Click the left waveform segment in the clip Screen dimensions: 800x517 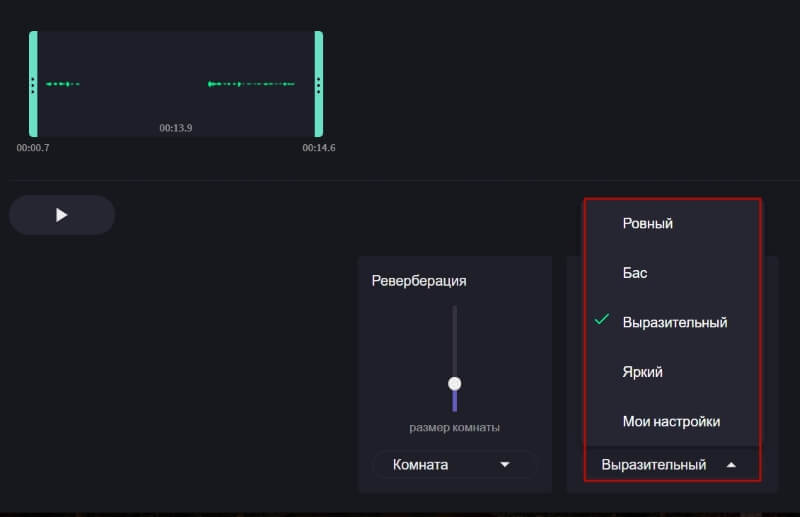point(63,84)
